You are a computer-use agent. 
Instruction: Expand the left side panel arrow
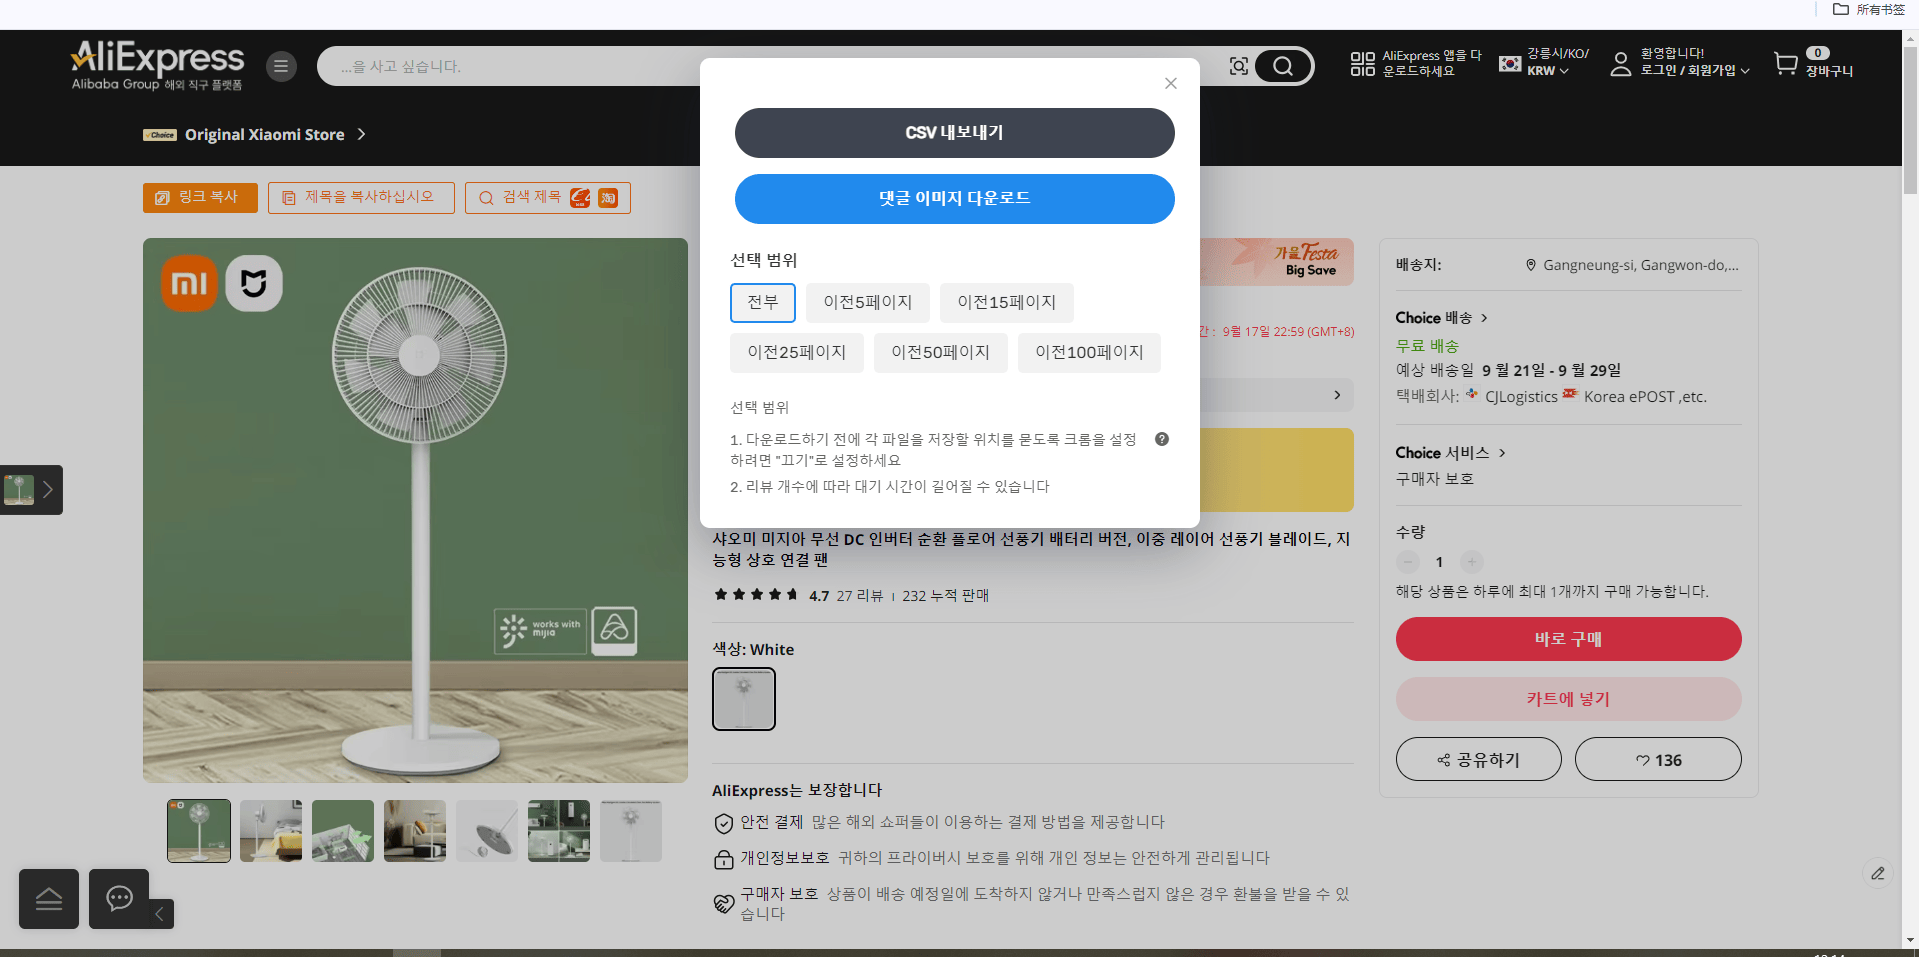[47, 490]
